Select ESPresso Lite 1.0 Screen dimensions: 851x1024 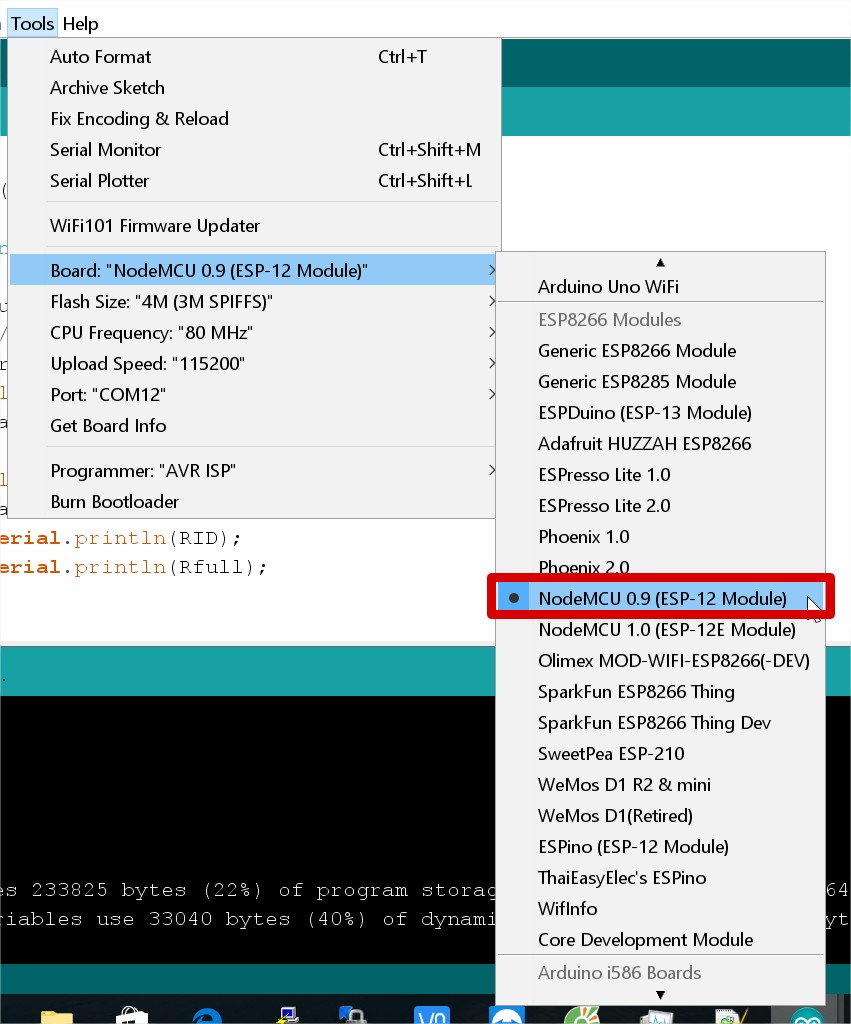click(660, 475)
